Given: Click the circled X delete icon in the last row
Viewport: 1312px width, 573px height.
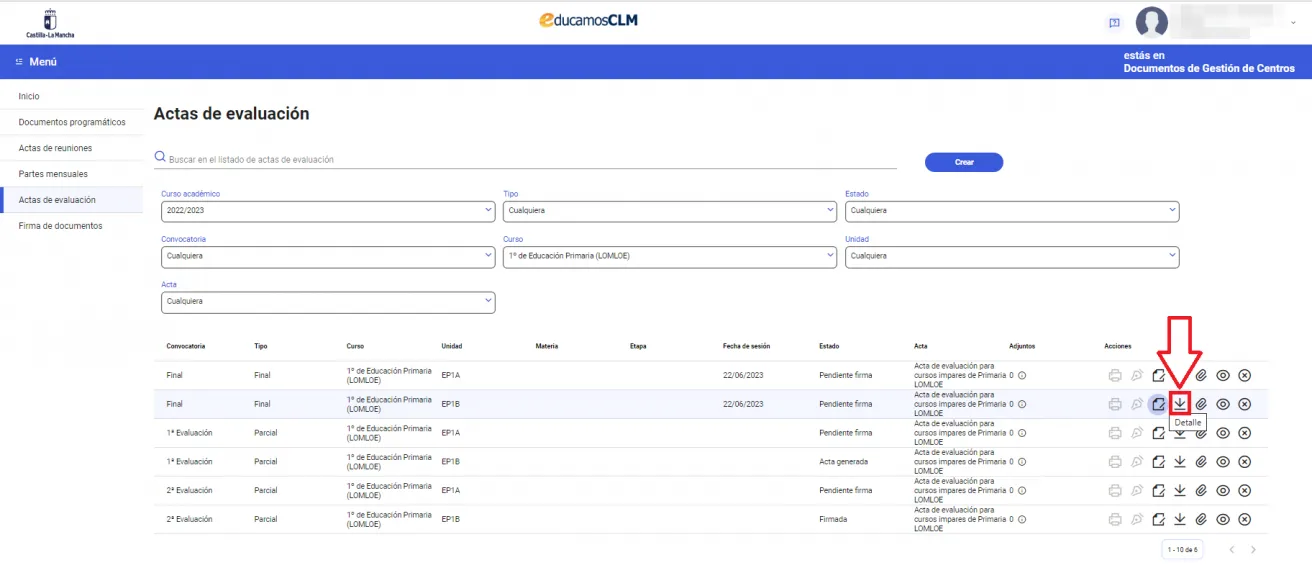Looking at the screenshot, I should (x=1244, y=520).
